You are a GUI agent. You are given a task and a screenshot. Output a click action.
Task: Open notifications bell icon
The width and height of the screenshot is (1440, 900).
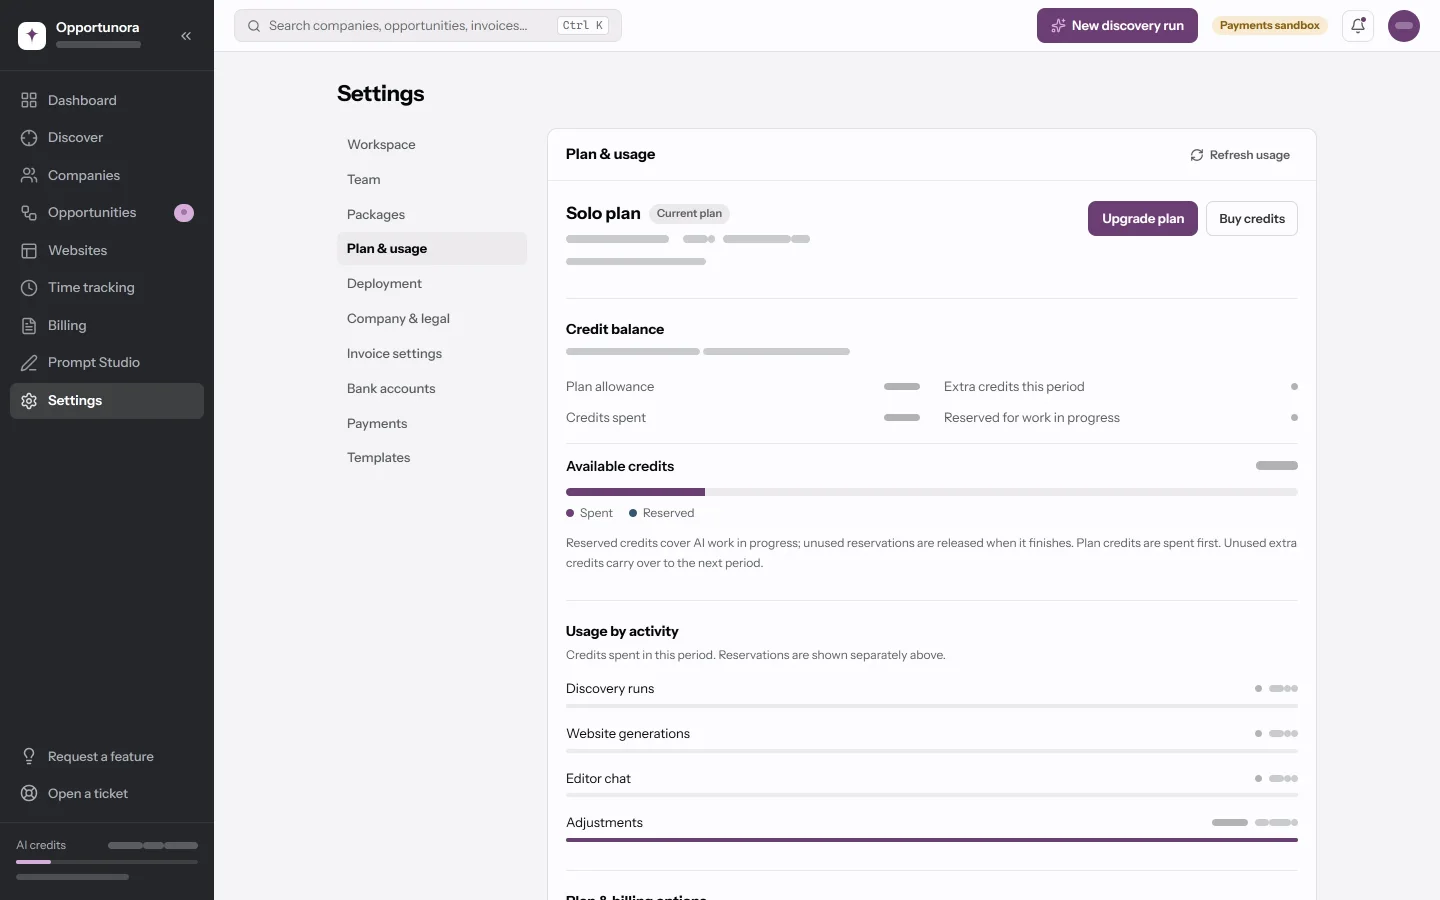1358,26
